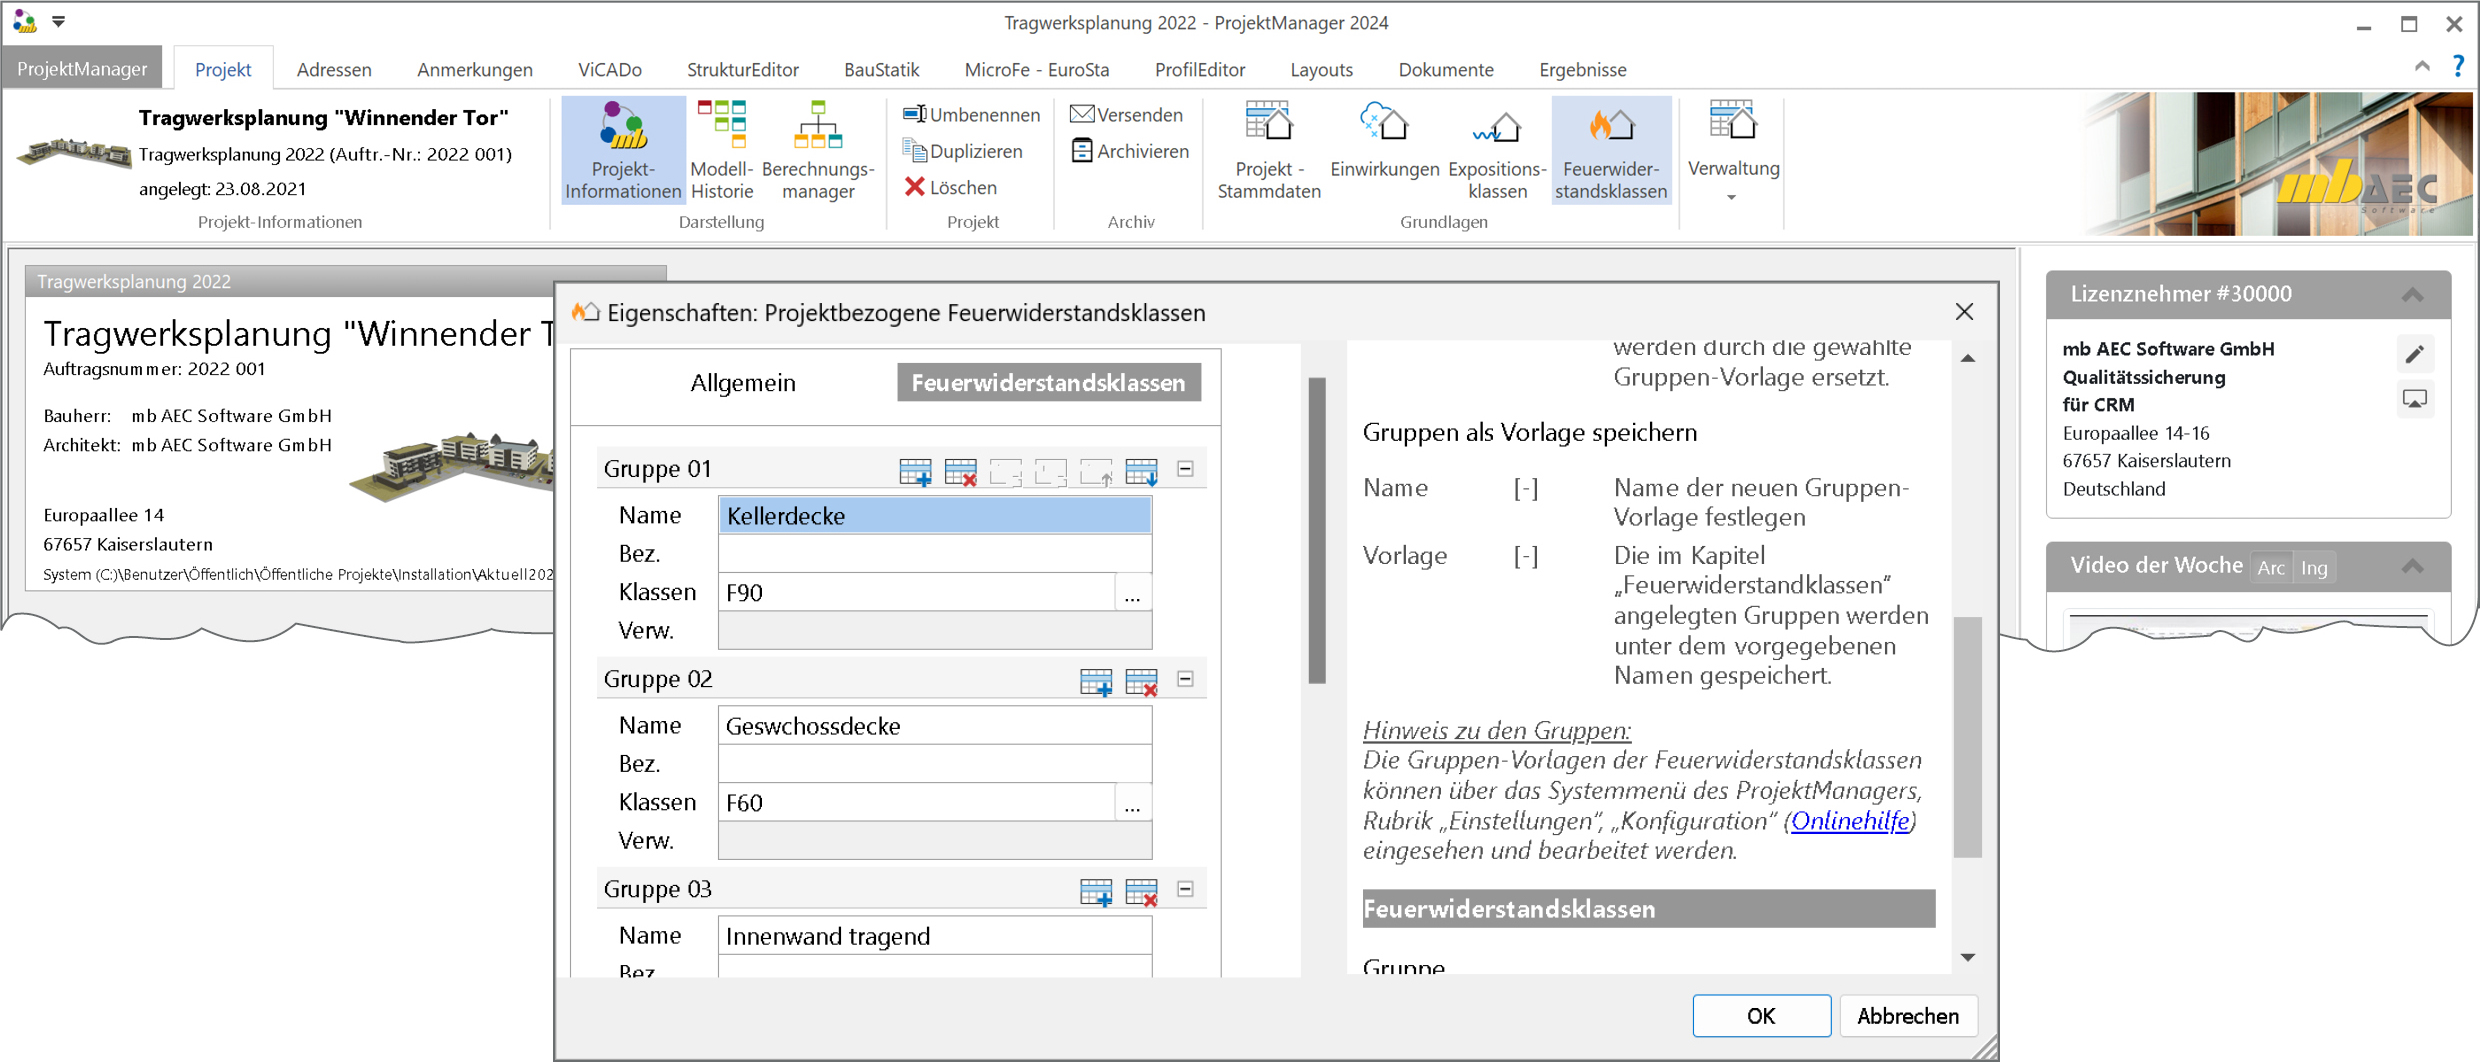Collapse the ribbon with the chevron
Screen dimensions: 2480x1062
pos(2422,66)
